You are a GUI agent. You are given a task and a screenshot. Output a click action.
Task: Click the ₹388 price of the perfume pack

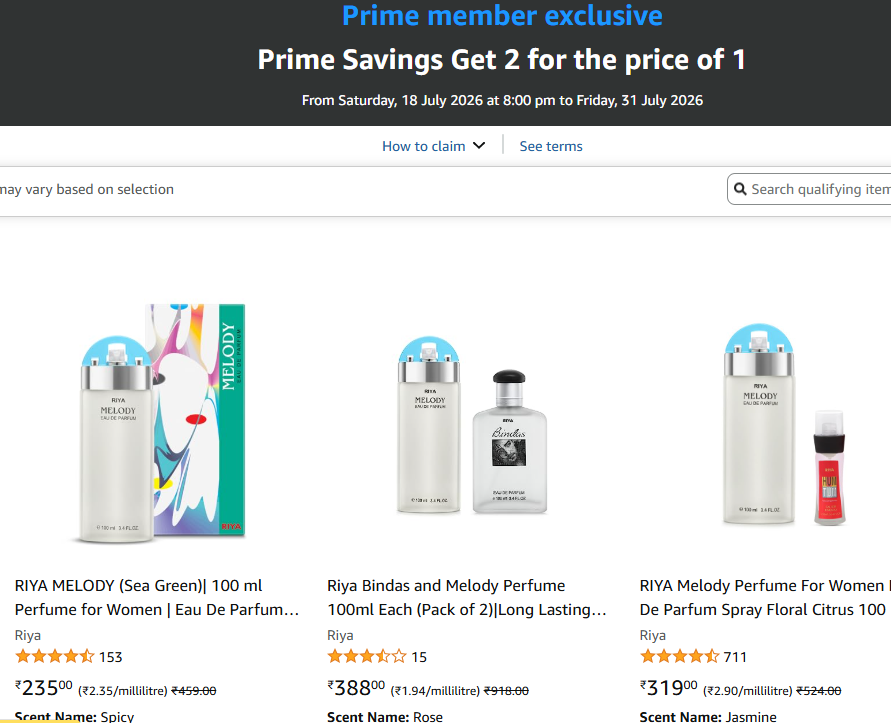pos(356,688)
